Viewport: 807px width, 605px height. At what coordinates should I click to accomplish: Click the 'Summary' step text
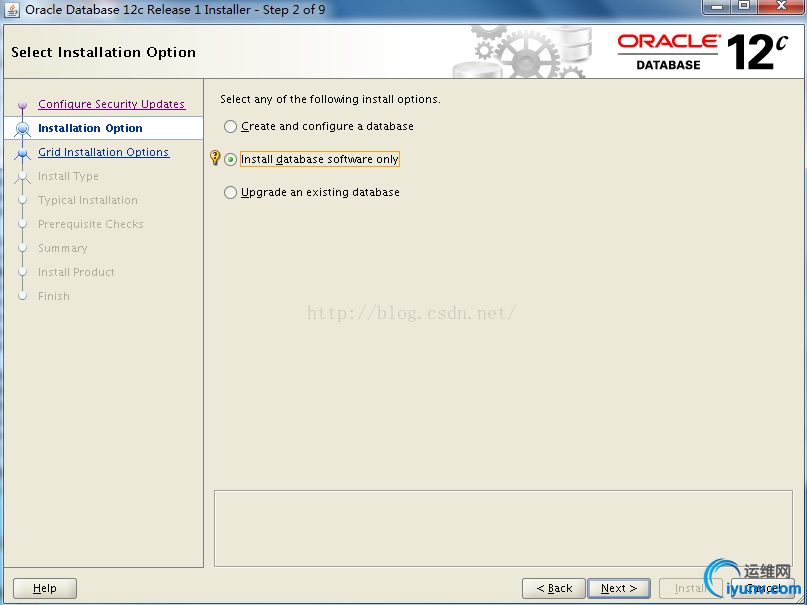(62, 248)
